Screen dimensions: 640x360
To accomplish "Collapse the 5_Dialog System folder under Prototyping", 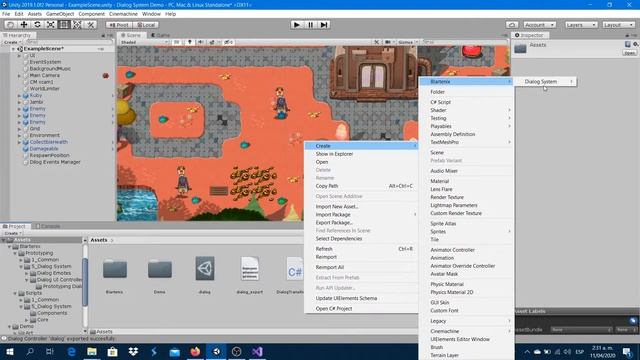I will pyautogui.click(x=21, y=267).
